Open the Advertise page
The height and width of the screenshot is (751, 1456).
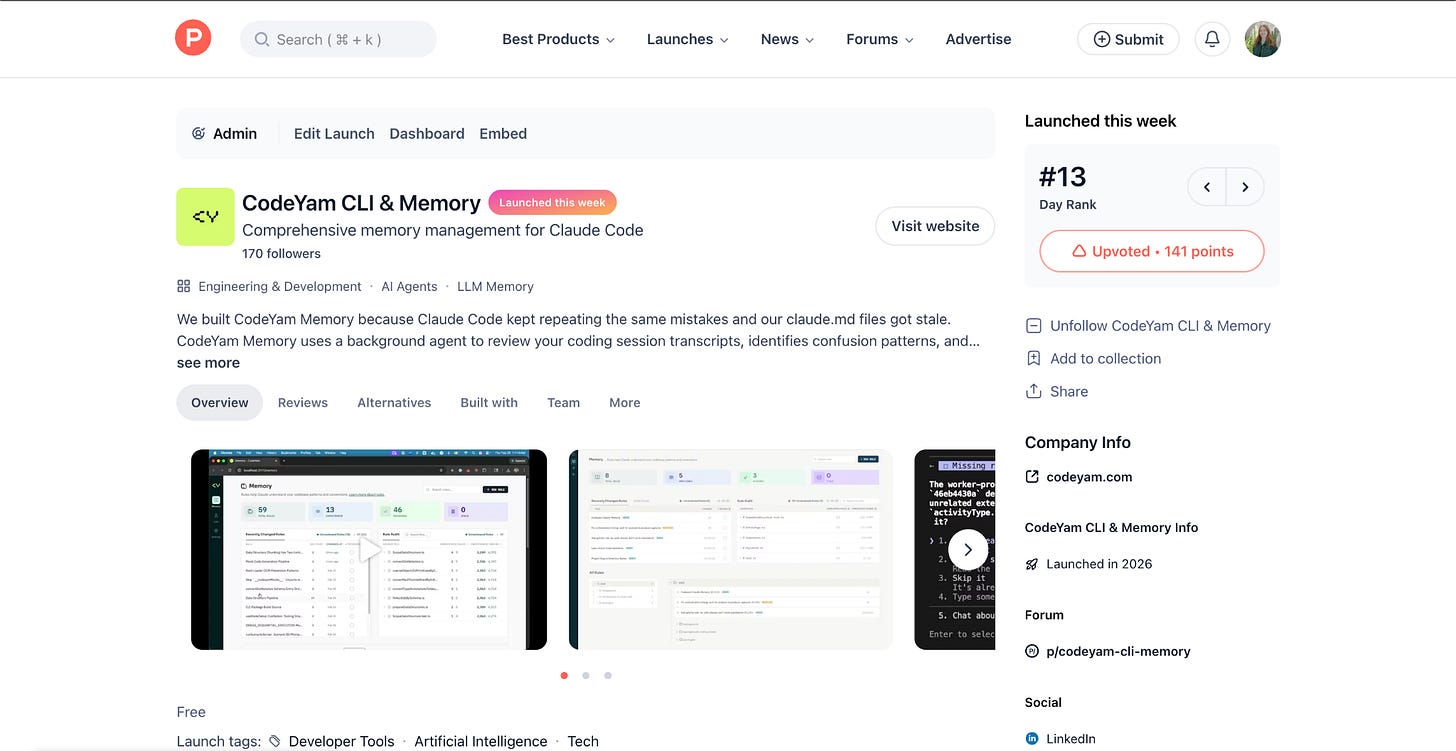978,39
